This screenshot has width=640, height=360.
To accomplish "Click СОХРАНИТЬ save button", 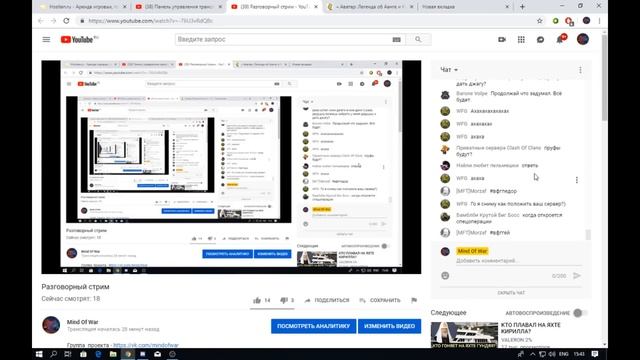I will [380, 300].
